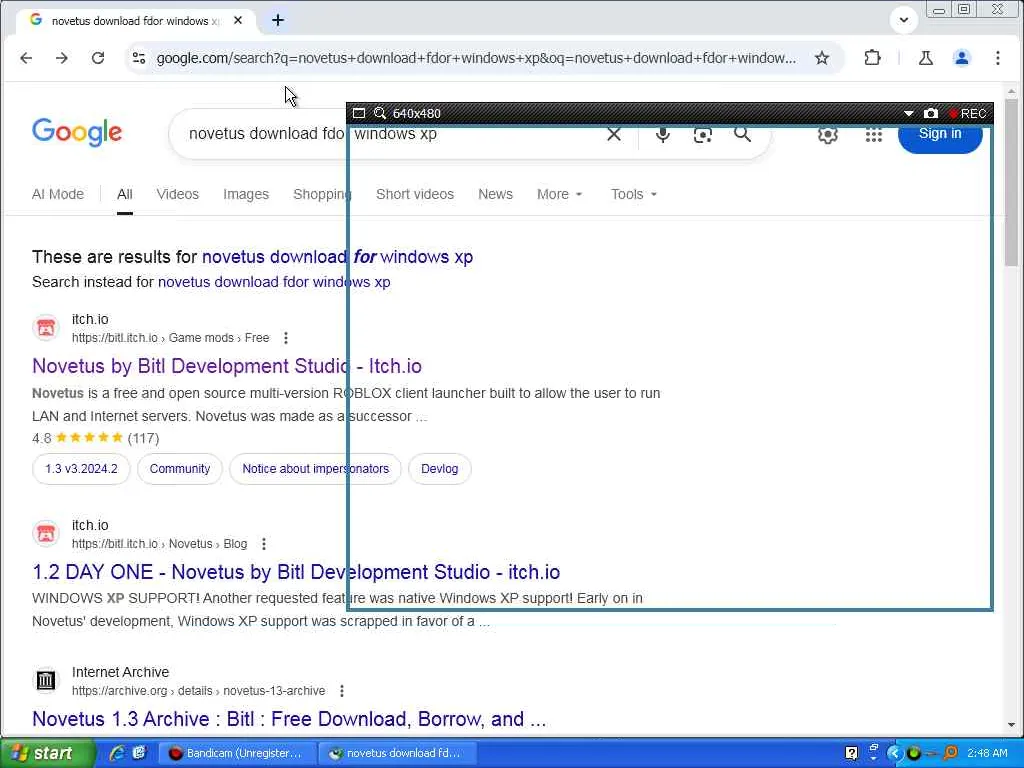Click the Sign in button
The height and width of the screenshot is (768, 1024).
pos(940,135)
